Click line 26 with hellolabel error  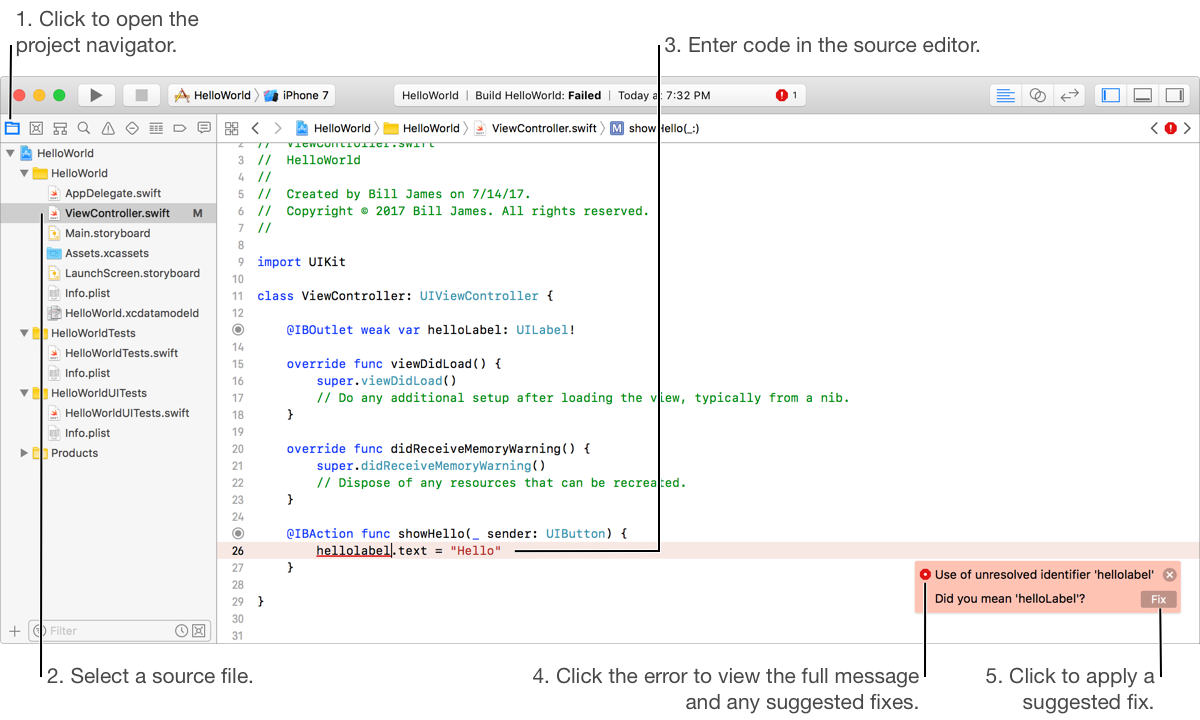708,551
